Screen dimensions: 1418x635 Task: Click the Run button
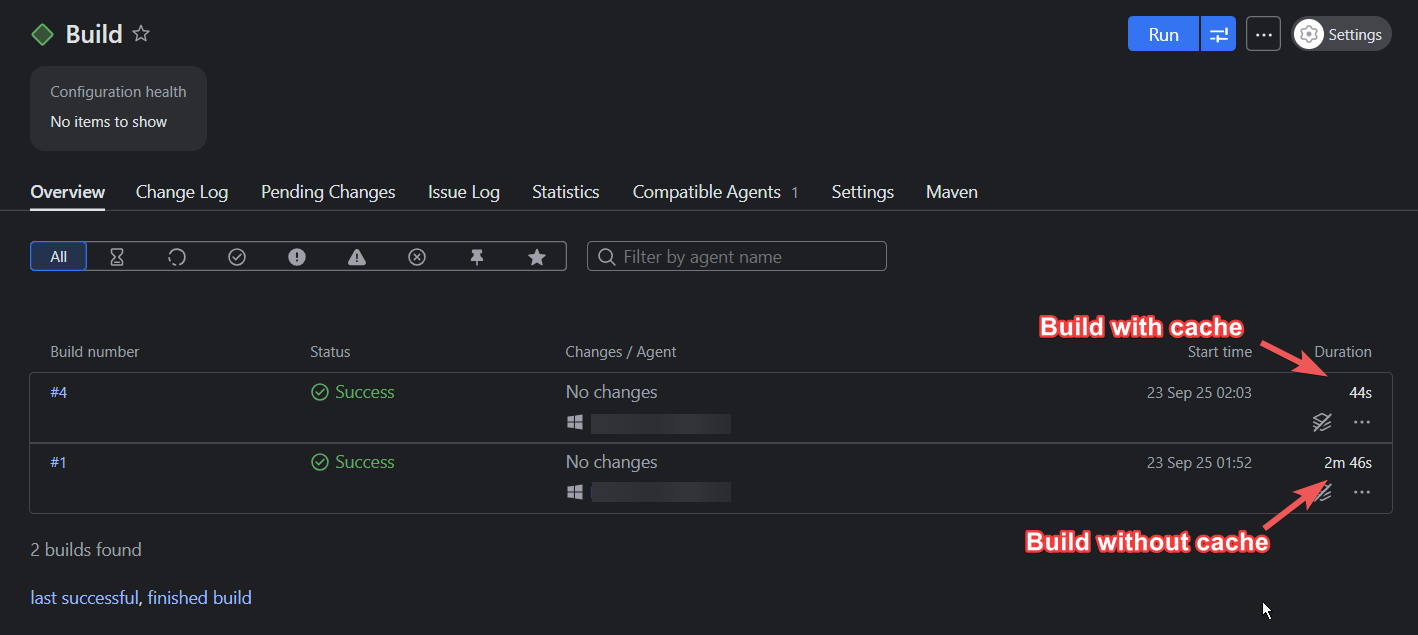[1163, 34]
